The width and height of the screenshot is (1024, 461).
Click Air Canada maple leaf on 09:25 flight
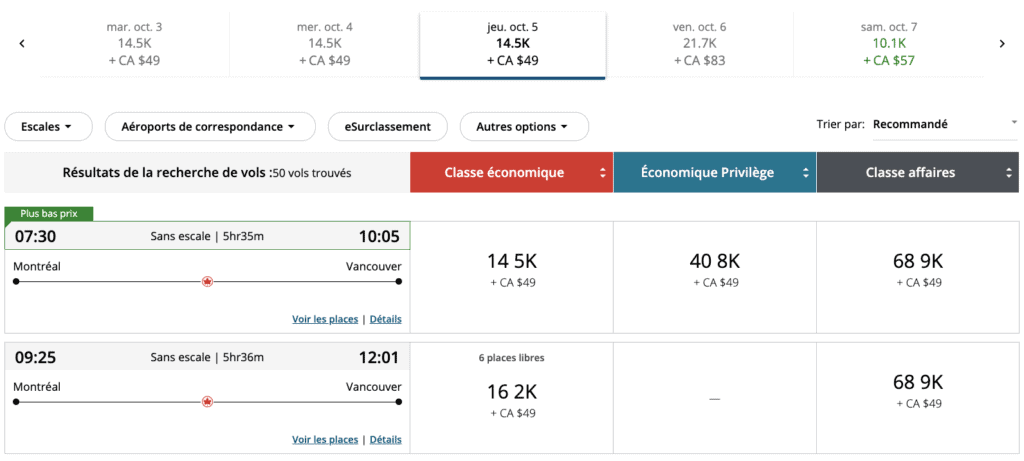click(x=208, y=402)
